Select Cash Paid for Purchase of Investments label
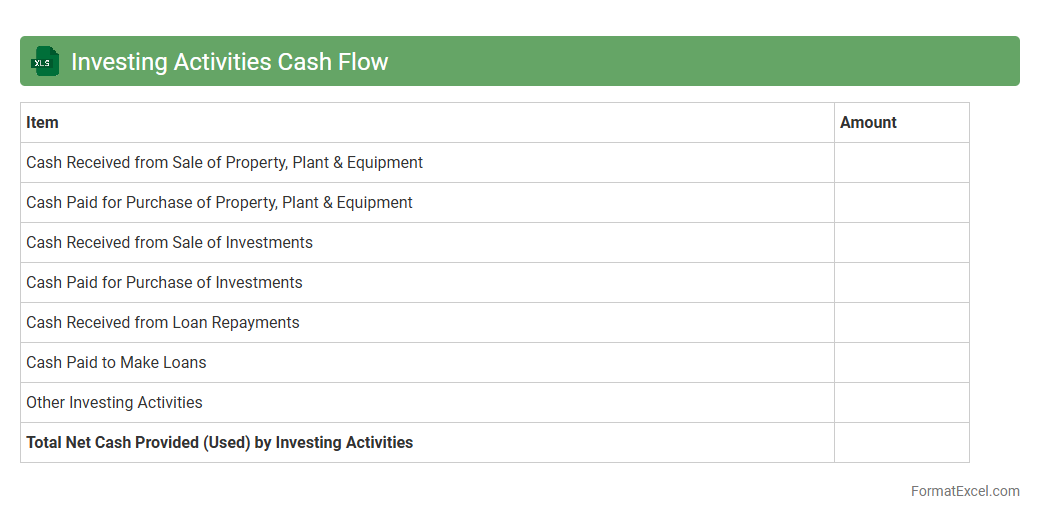 click(x=164, y=282)
